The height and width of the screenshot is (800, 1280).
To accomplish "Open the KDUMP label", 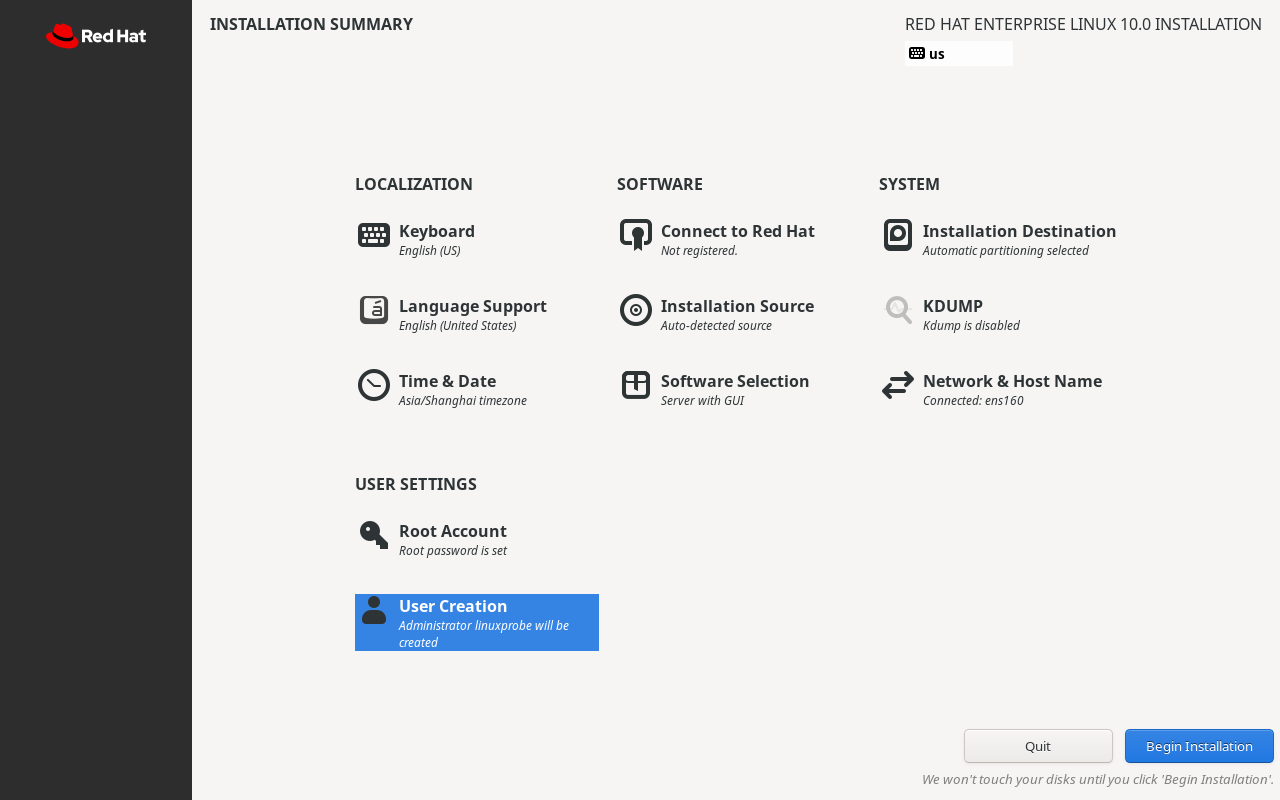I will pos(953,306).
